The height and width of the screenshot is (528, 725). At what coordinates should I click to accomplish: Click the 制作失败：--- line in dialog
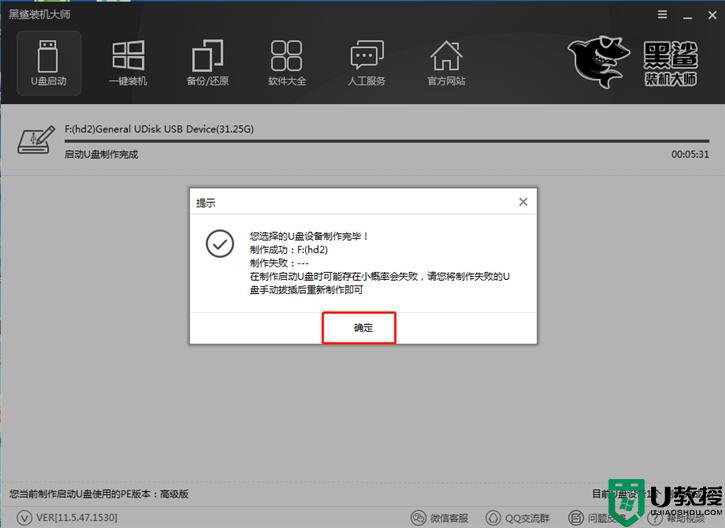point(279,263)
